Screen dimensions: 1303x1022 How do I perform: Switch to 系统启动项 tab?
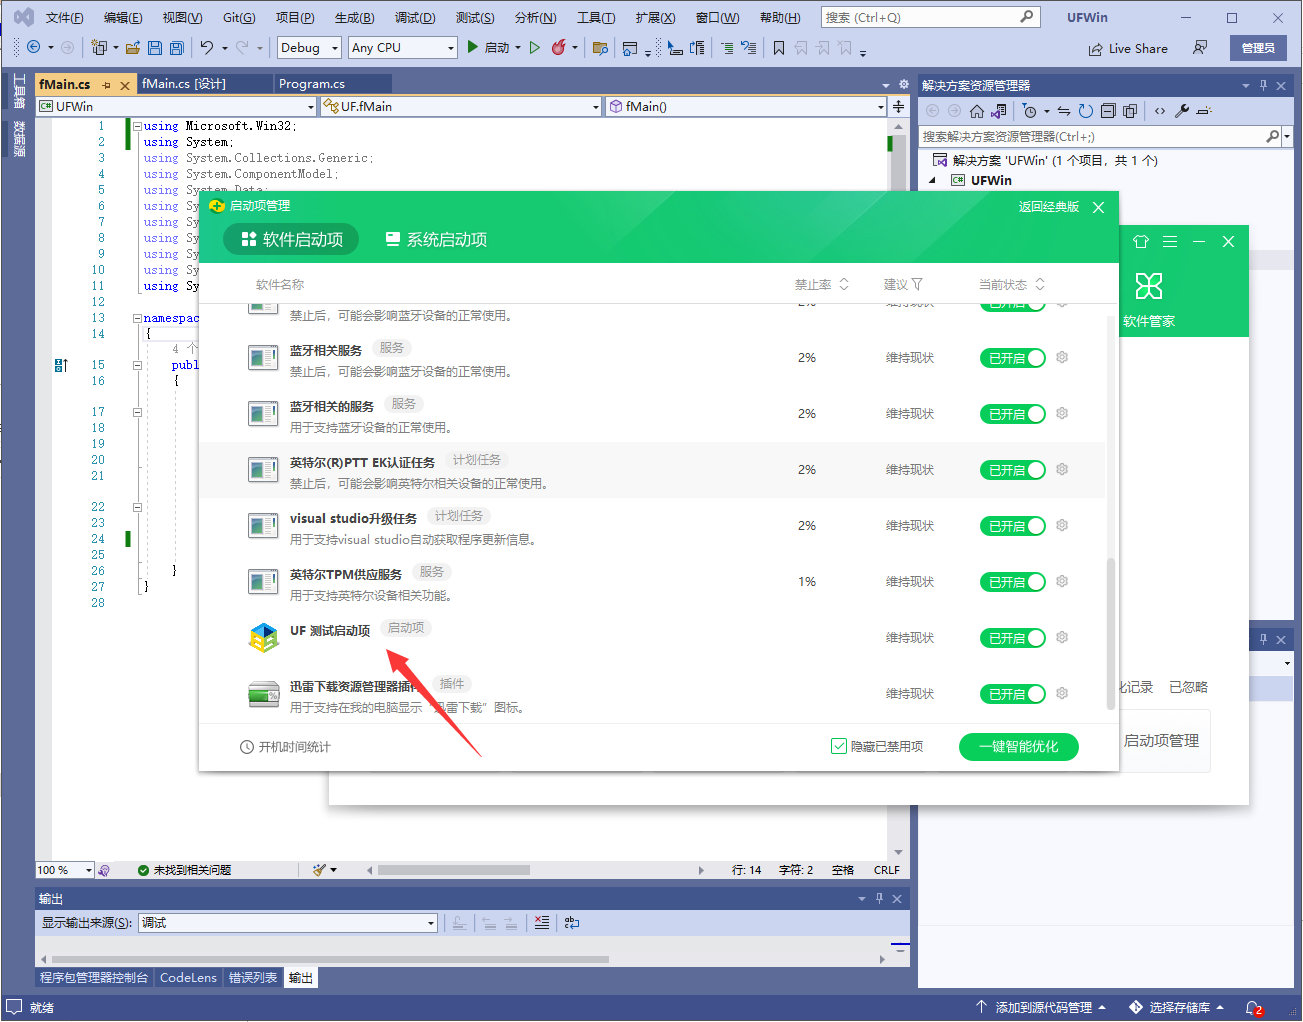(x=436, y=239)
